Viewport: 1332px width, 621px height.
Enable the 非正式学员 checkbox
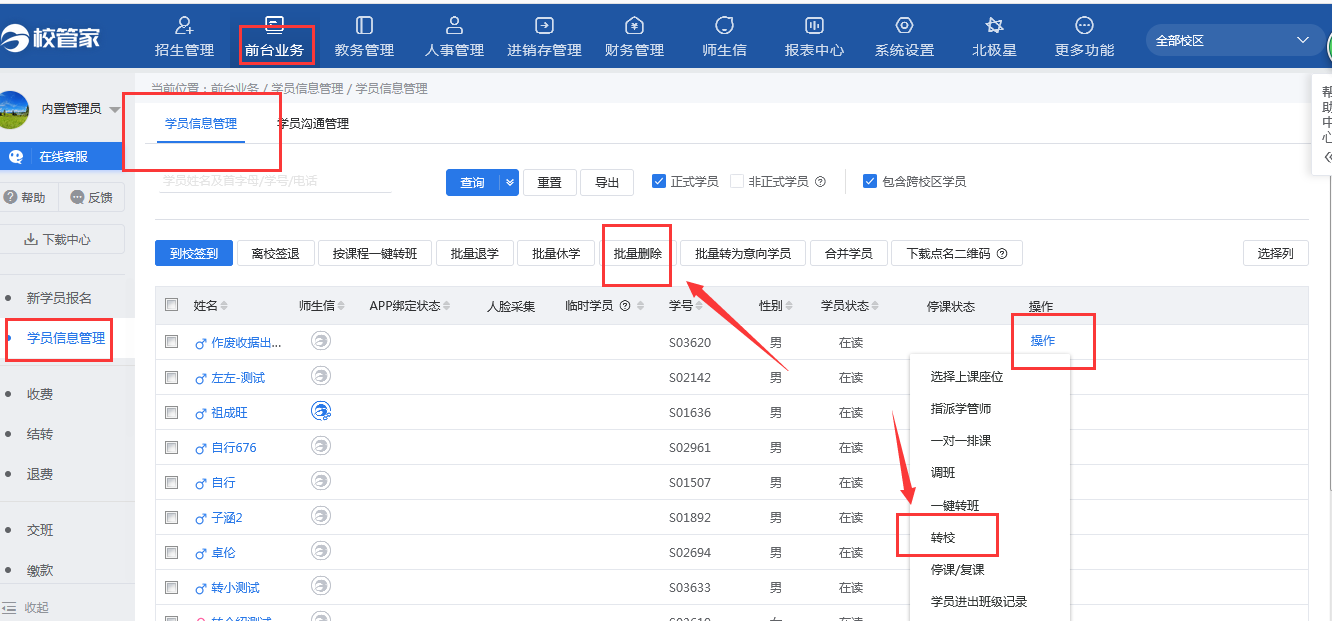[x=737, y=181]
